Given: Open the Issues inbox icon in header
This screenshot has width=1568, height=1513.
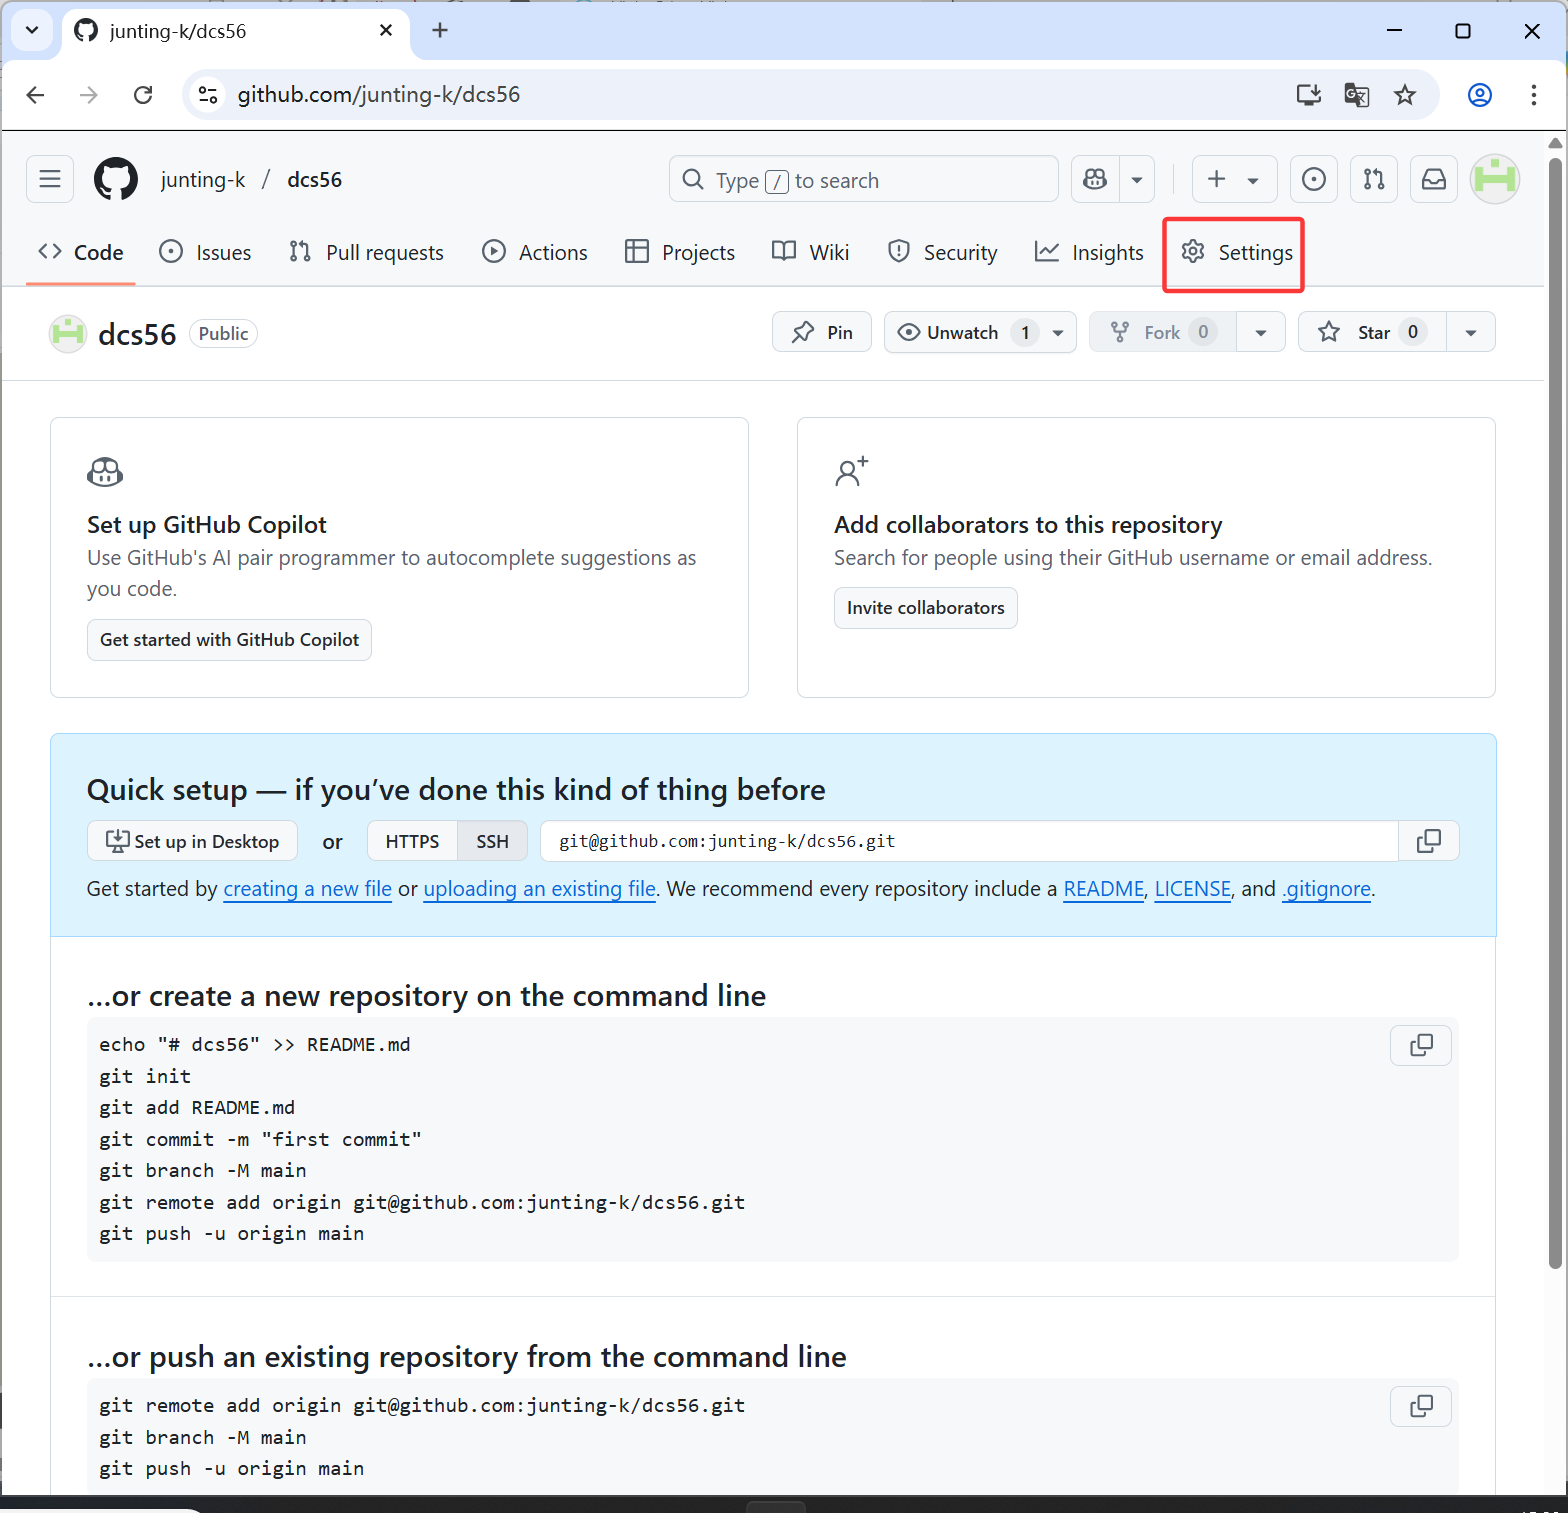Looking at the screenshot, I should [x=1314, y=180].
